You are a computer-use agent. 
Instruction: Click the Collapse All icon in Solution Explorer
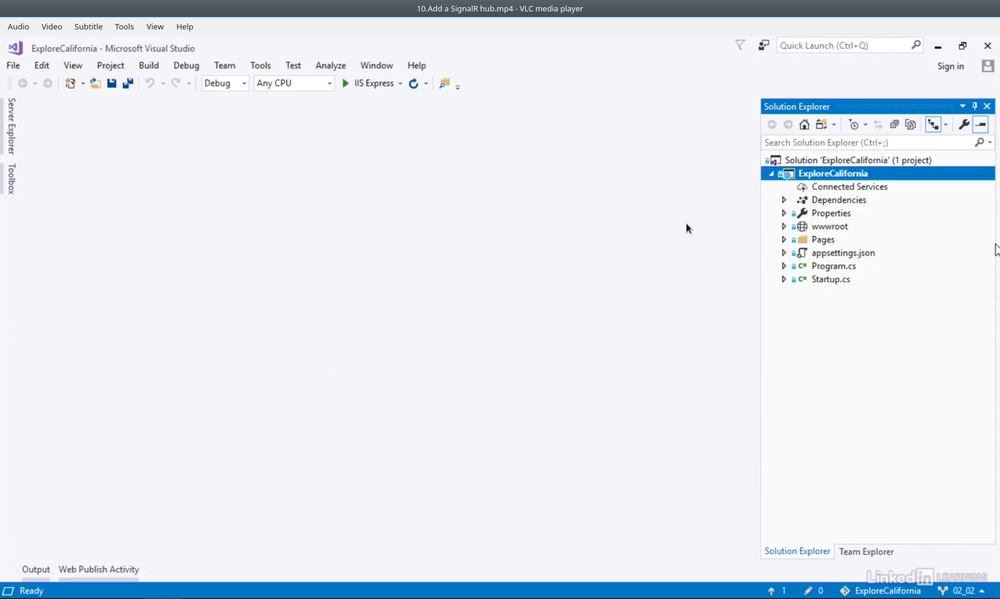[x=894, y=124]
